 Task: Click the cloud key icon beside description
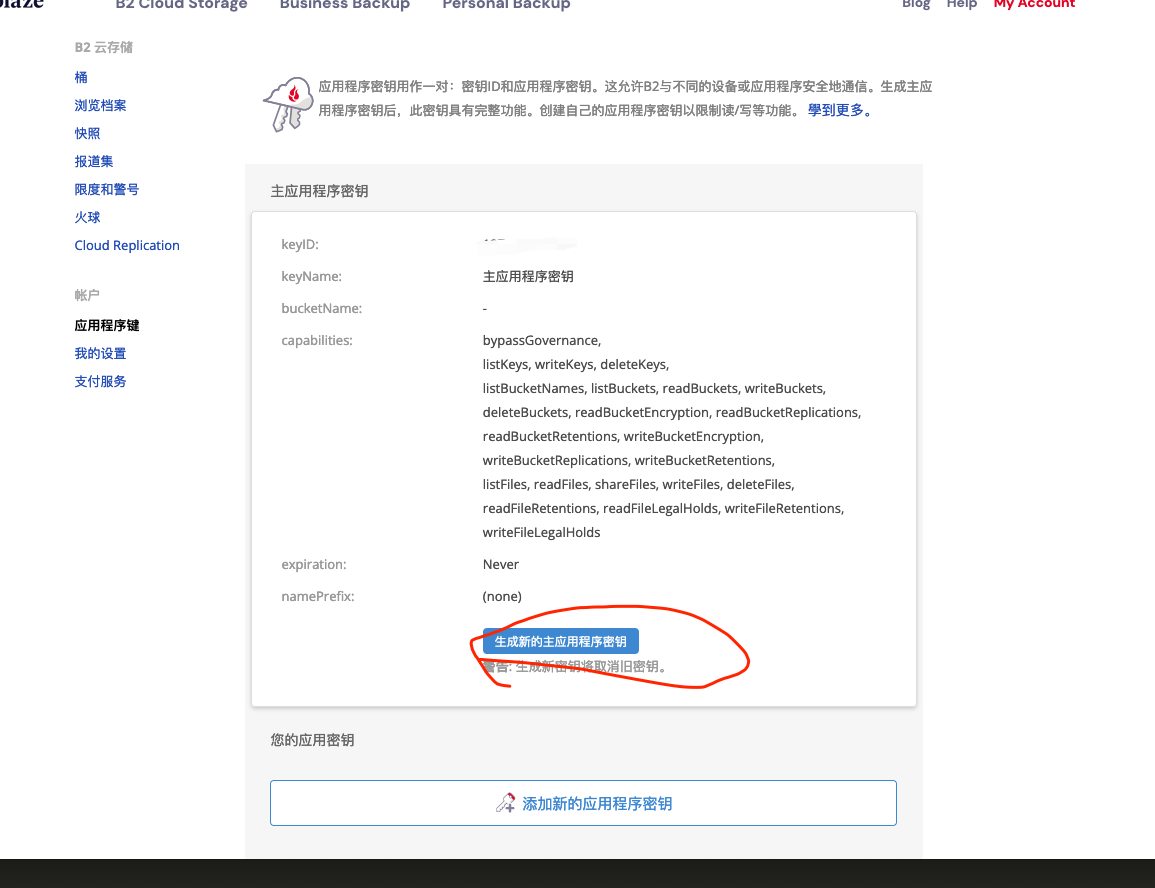(x=288, y=103)
